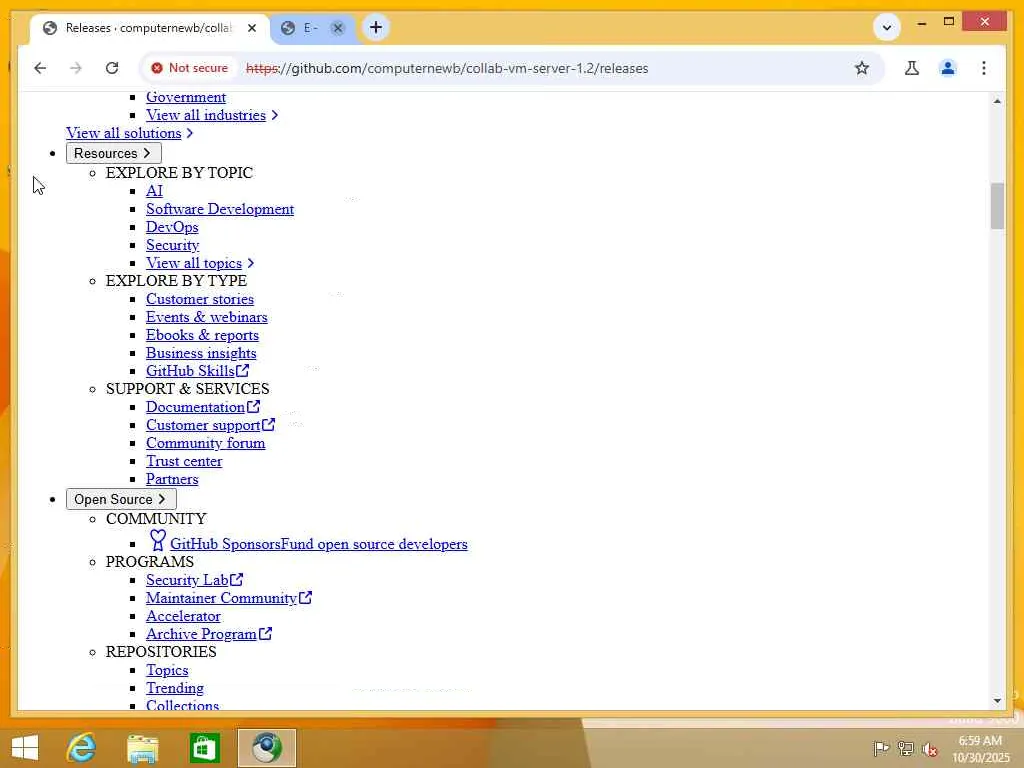Open Customer support external link

[210, 425]
